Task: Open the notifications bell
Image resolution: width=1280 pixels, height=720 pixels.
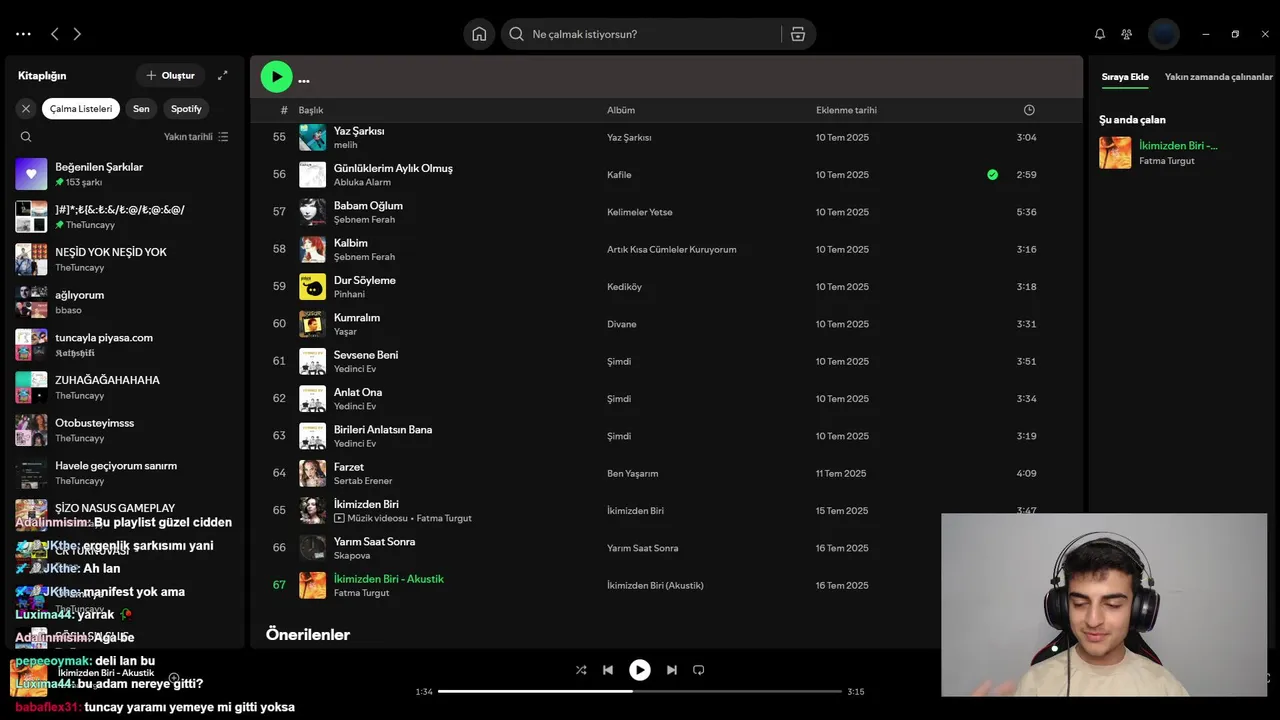Action: coord(1100,34)
